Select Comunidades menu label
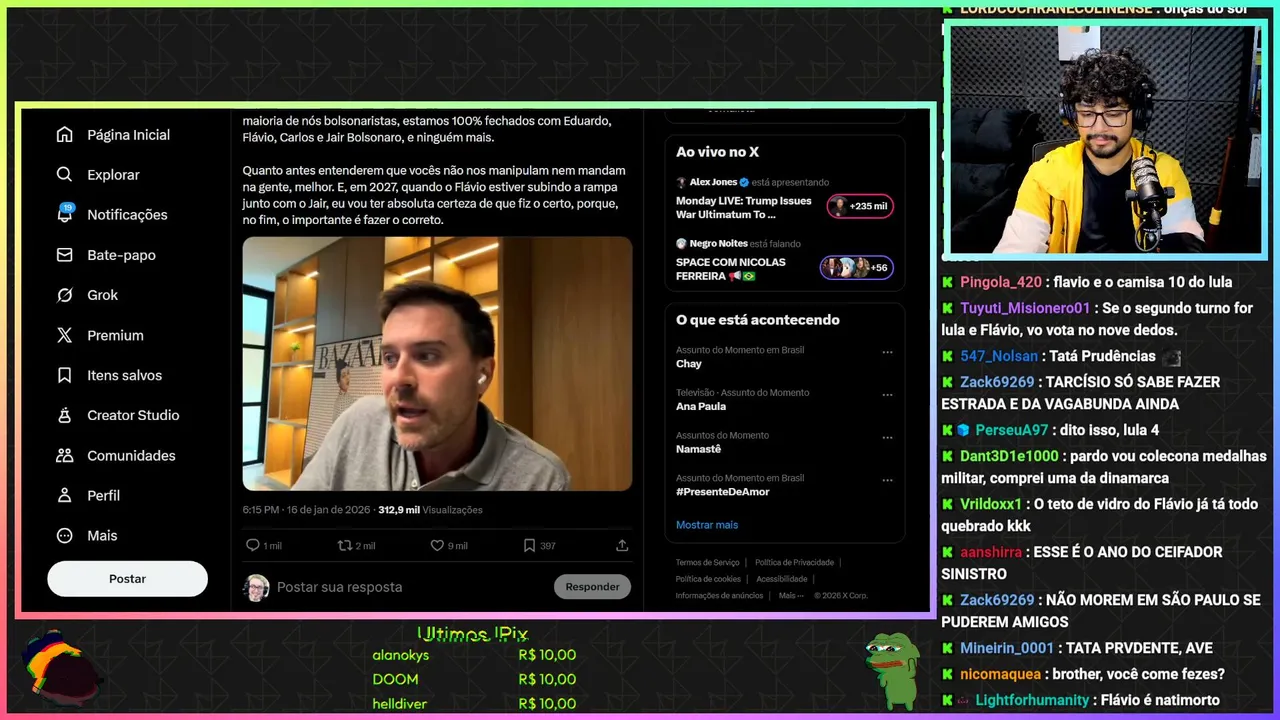The image size is (1280, 720). pyautogui.click(x=131, y=455)
